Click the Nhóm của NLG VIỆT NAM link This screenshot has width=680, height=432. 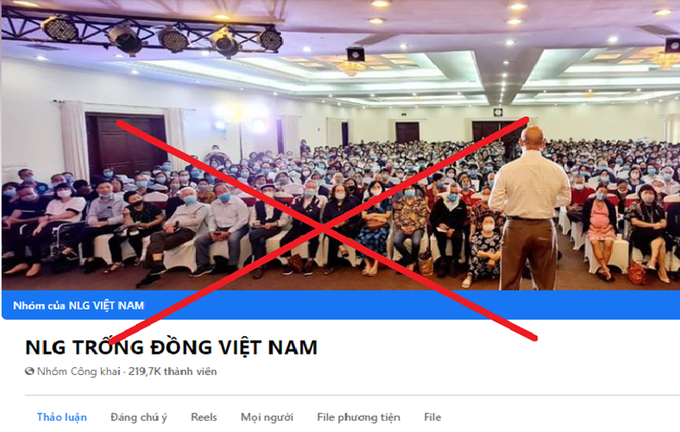coord(78,306)
